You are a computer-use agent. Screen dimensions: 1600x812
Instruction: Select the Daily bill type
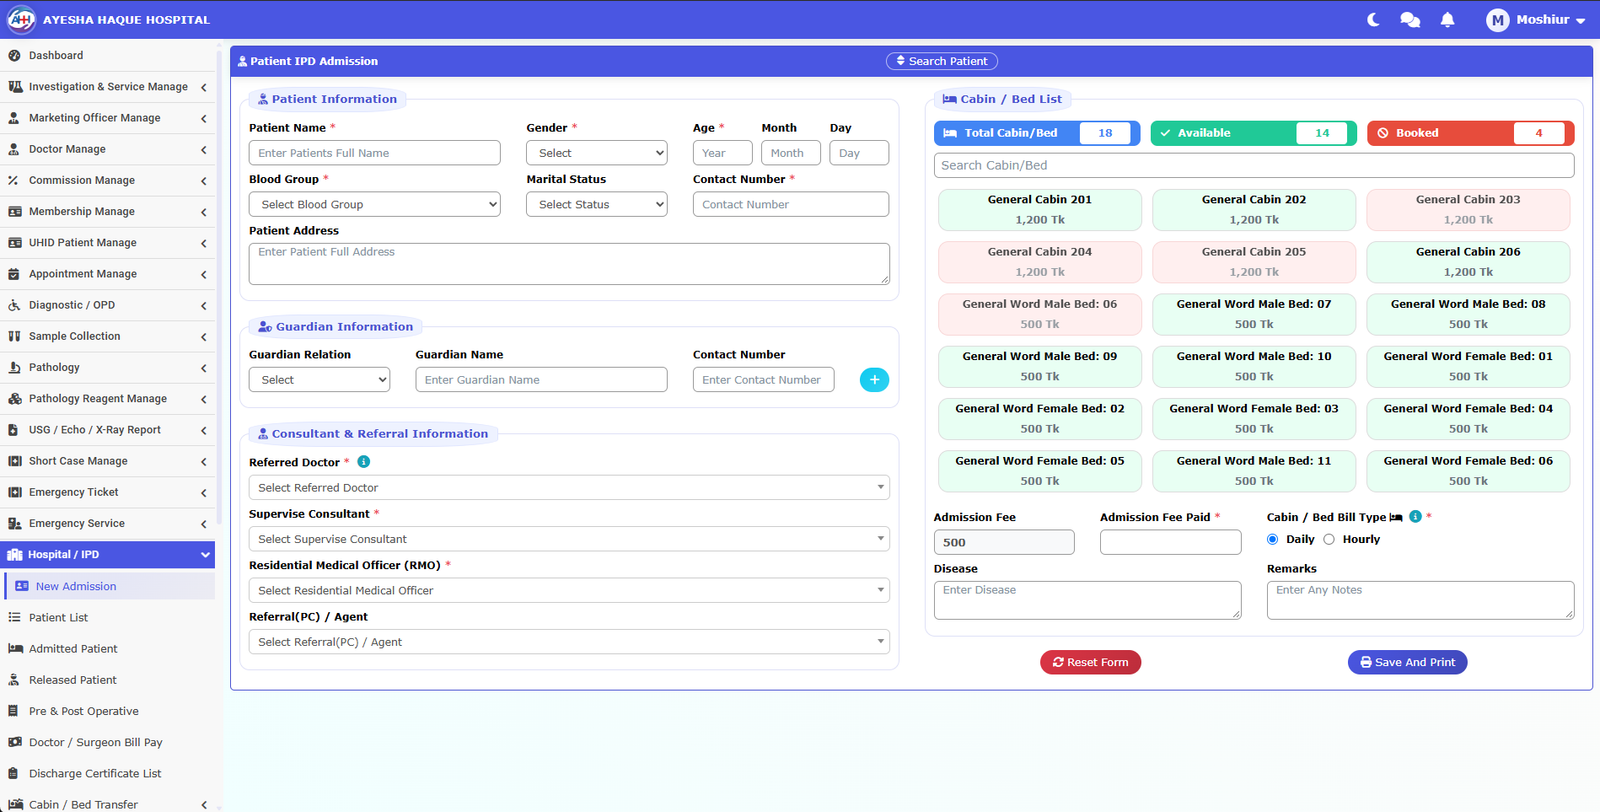click(x=1272, y=539)
